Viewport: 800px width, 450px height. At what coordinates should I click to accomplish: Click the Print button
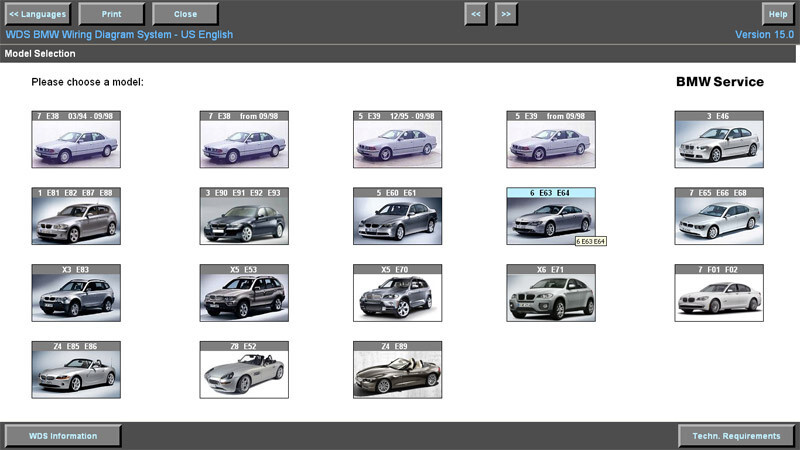111,14
